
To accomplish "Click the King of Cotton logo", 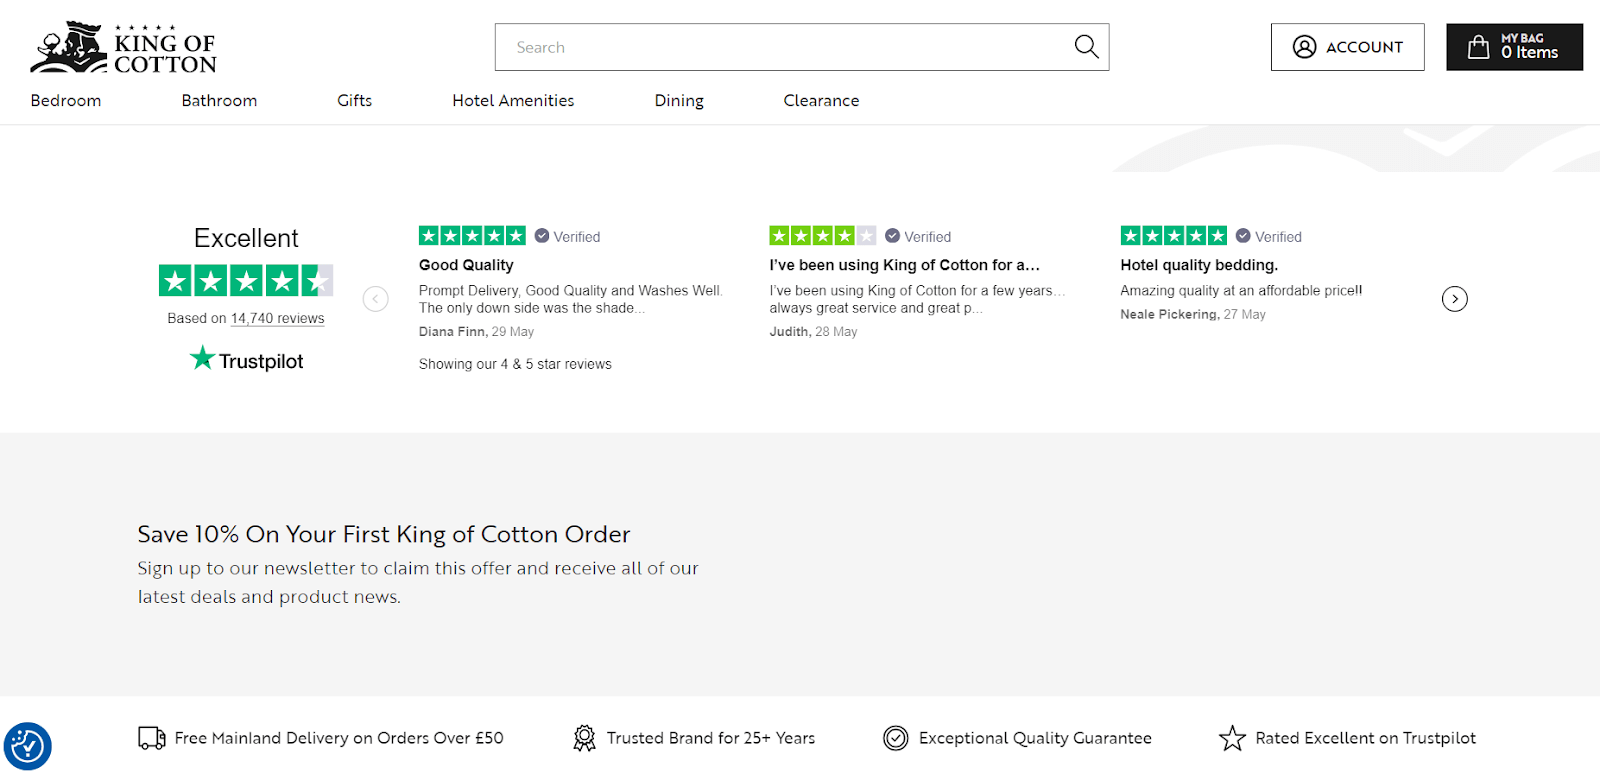I will (123, 48).
